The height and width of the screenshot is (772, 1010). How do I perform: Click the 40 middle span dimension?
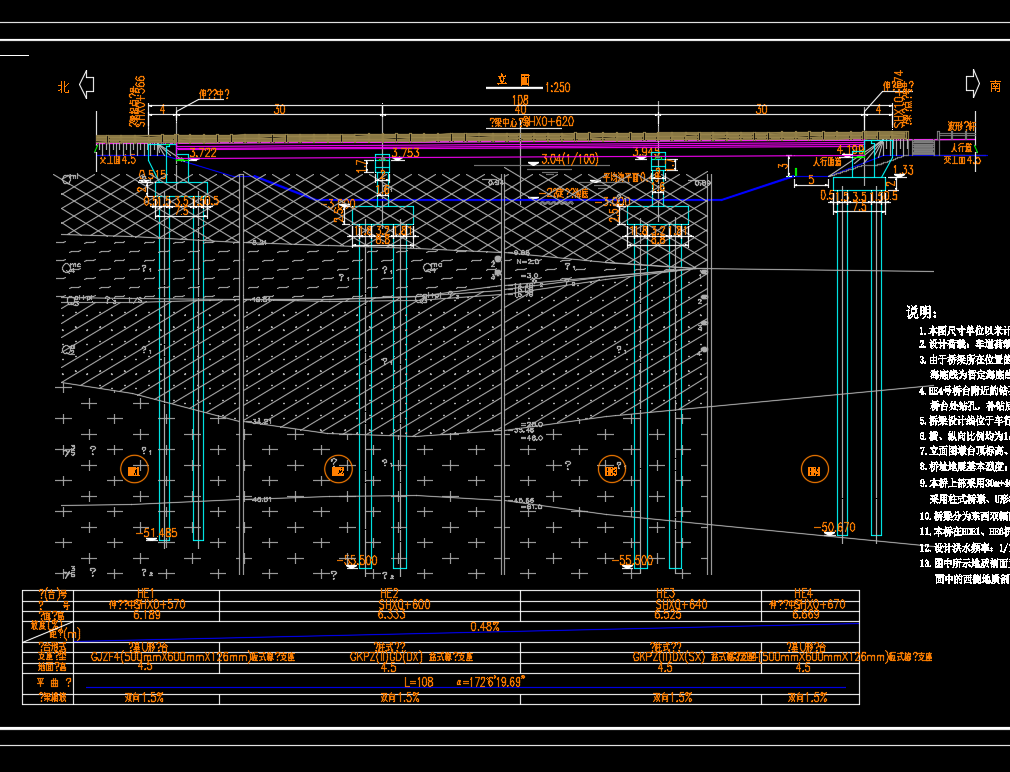520,110
